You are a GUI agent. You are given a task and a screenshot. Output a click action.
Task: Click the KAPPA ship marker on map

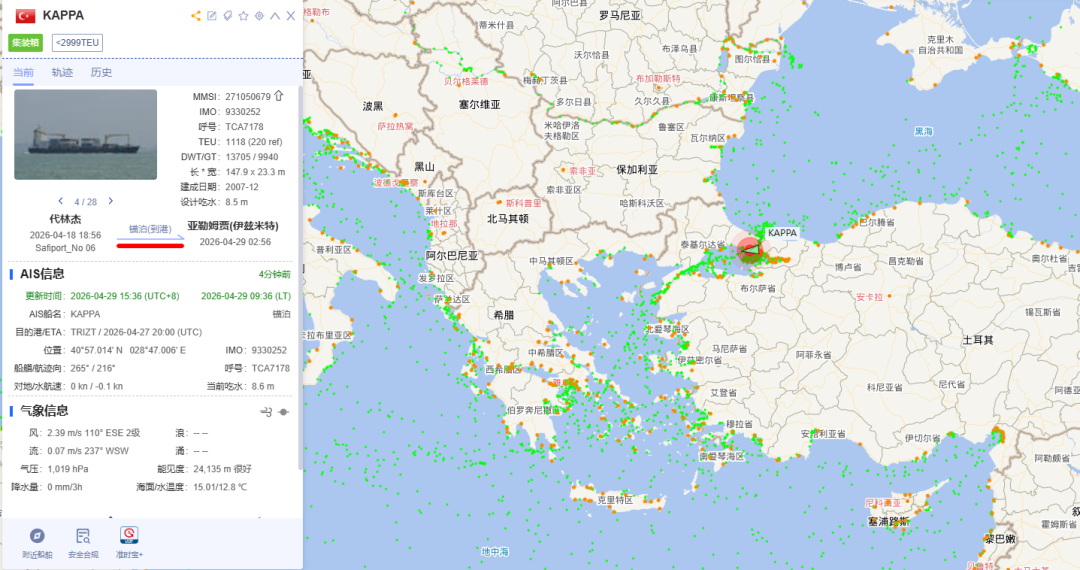click(750, 249)
